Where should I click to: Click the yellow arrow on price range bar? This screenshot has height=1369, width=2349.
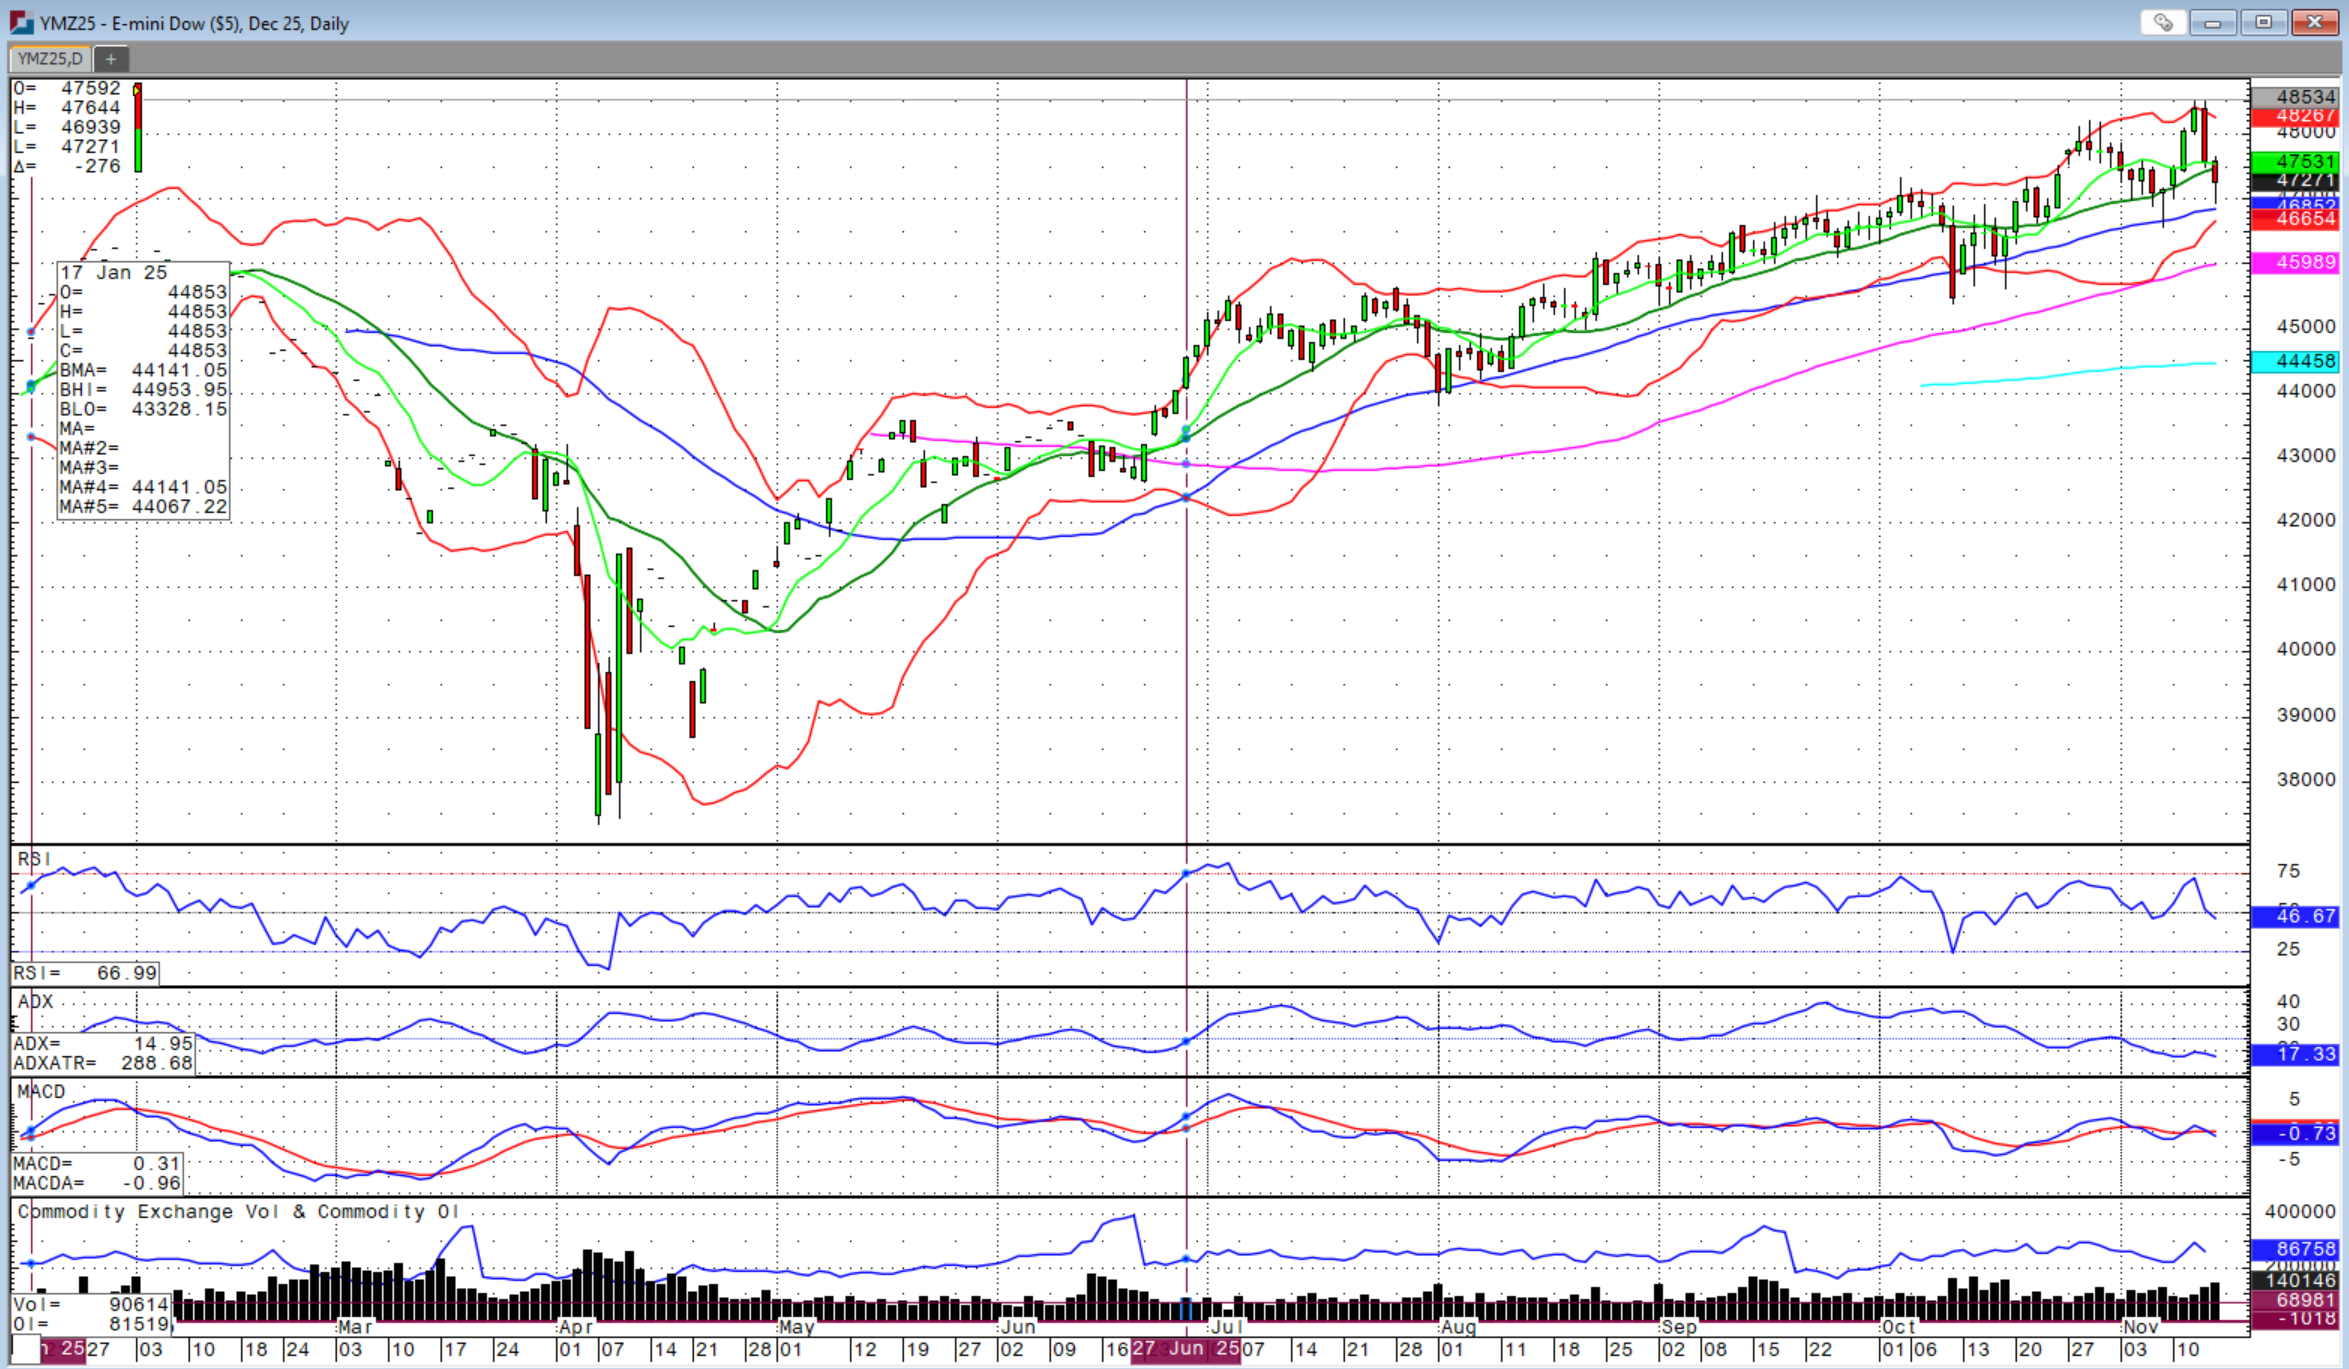[x=138, y=90]
